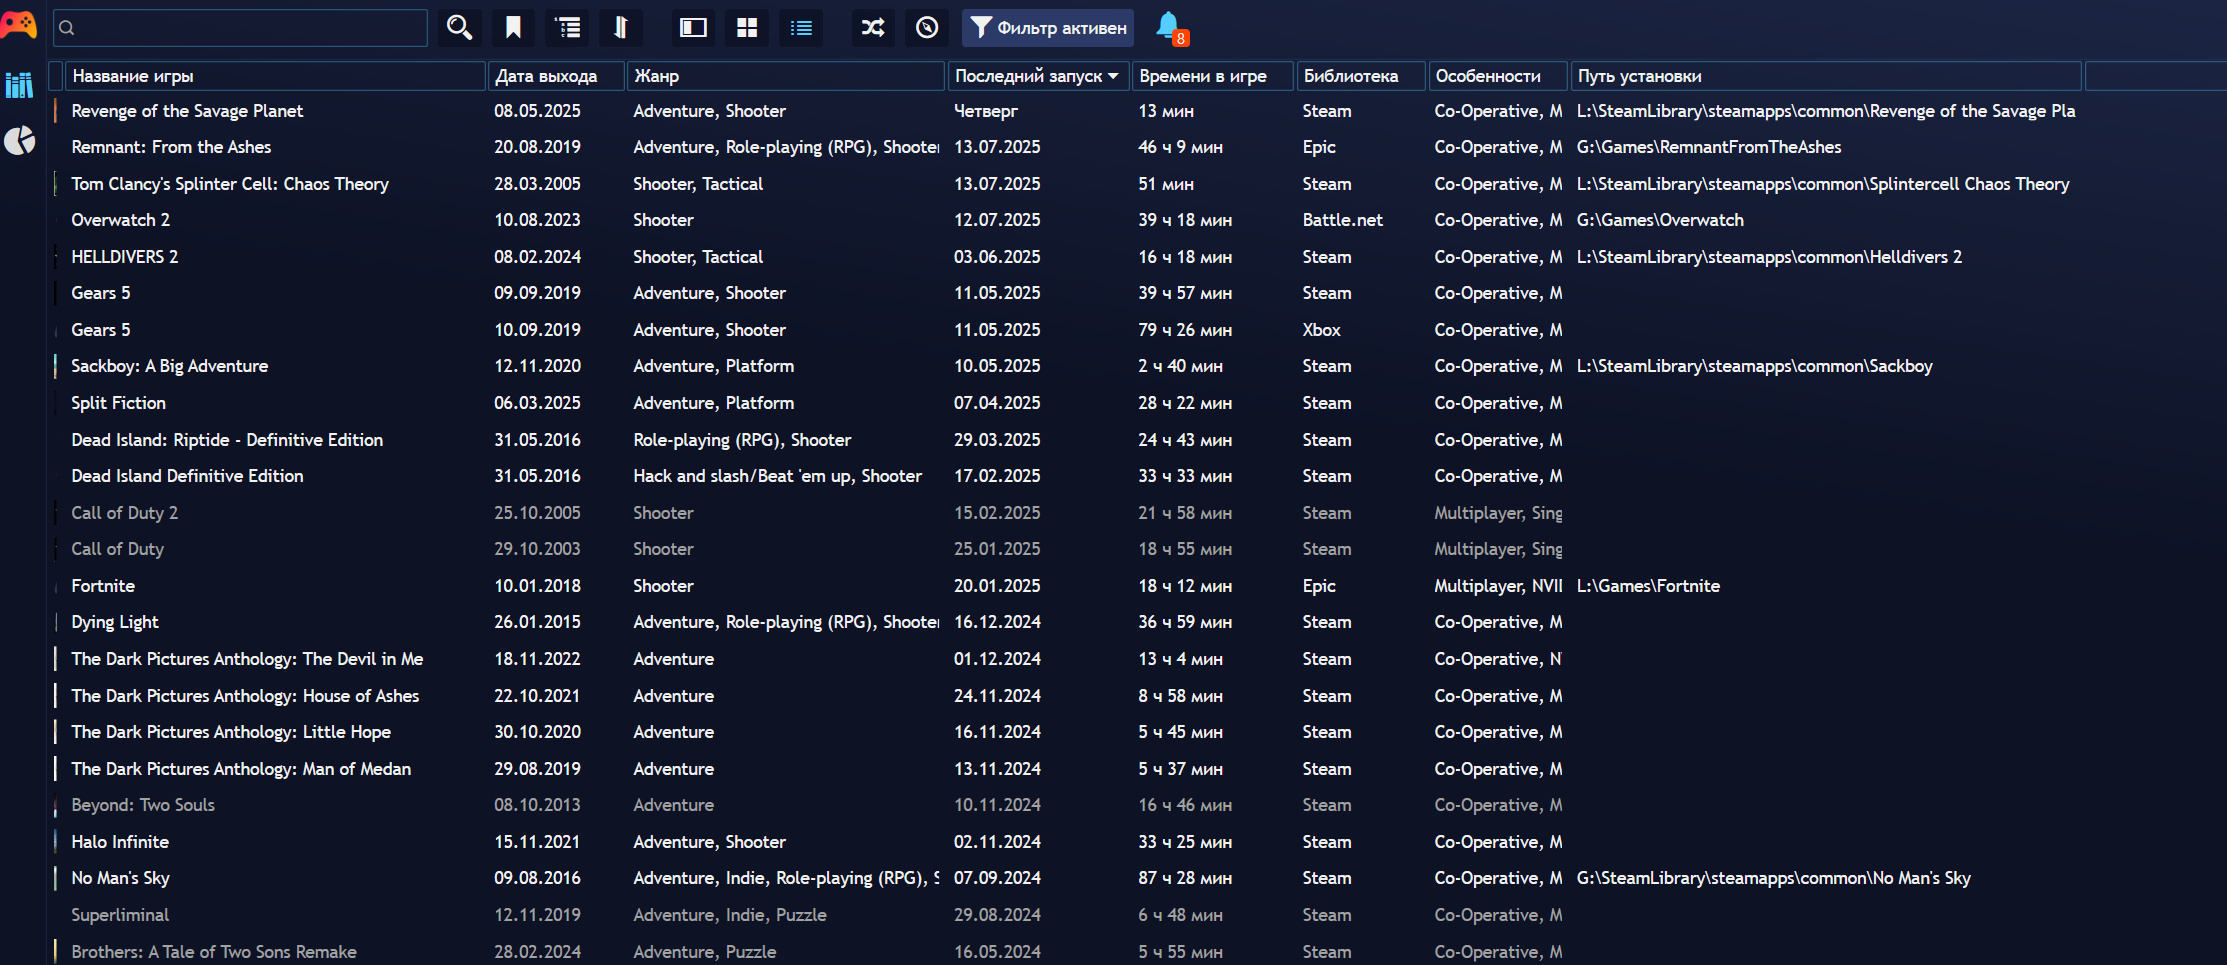Screen dimensions: 2227x965
Task: Click the magnifier global search icon
Action: coord(459,28)
